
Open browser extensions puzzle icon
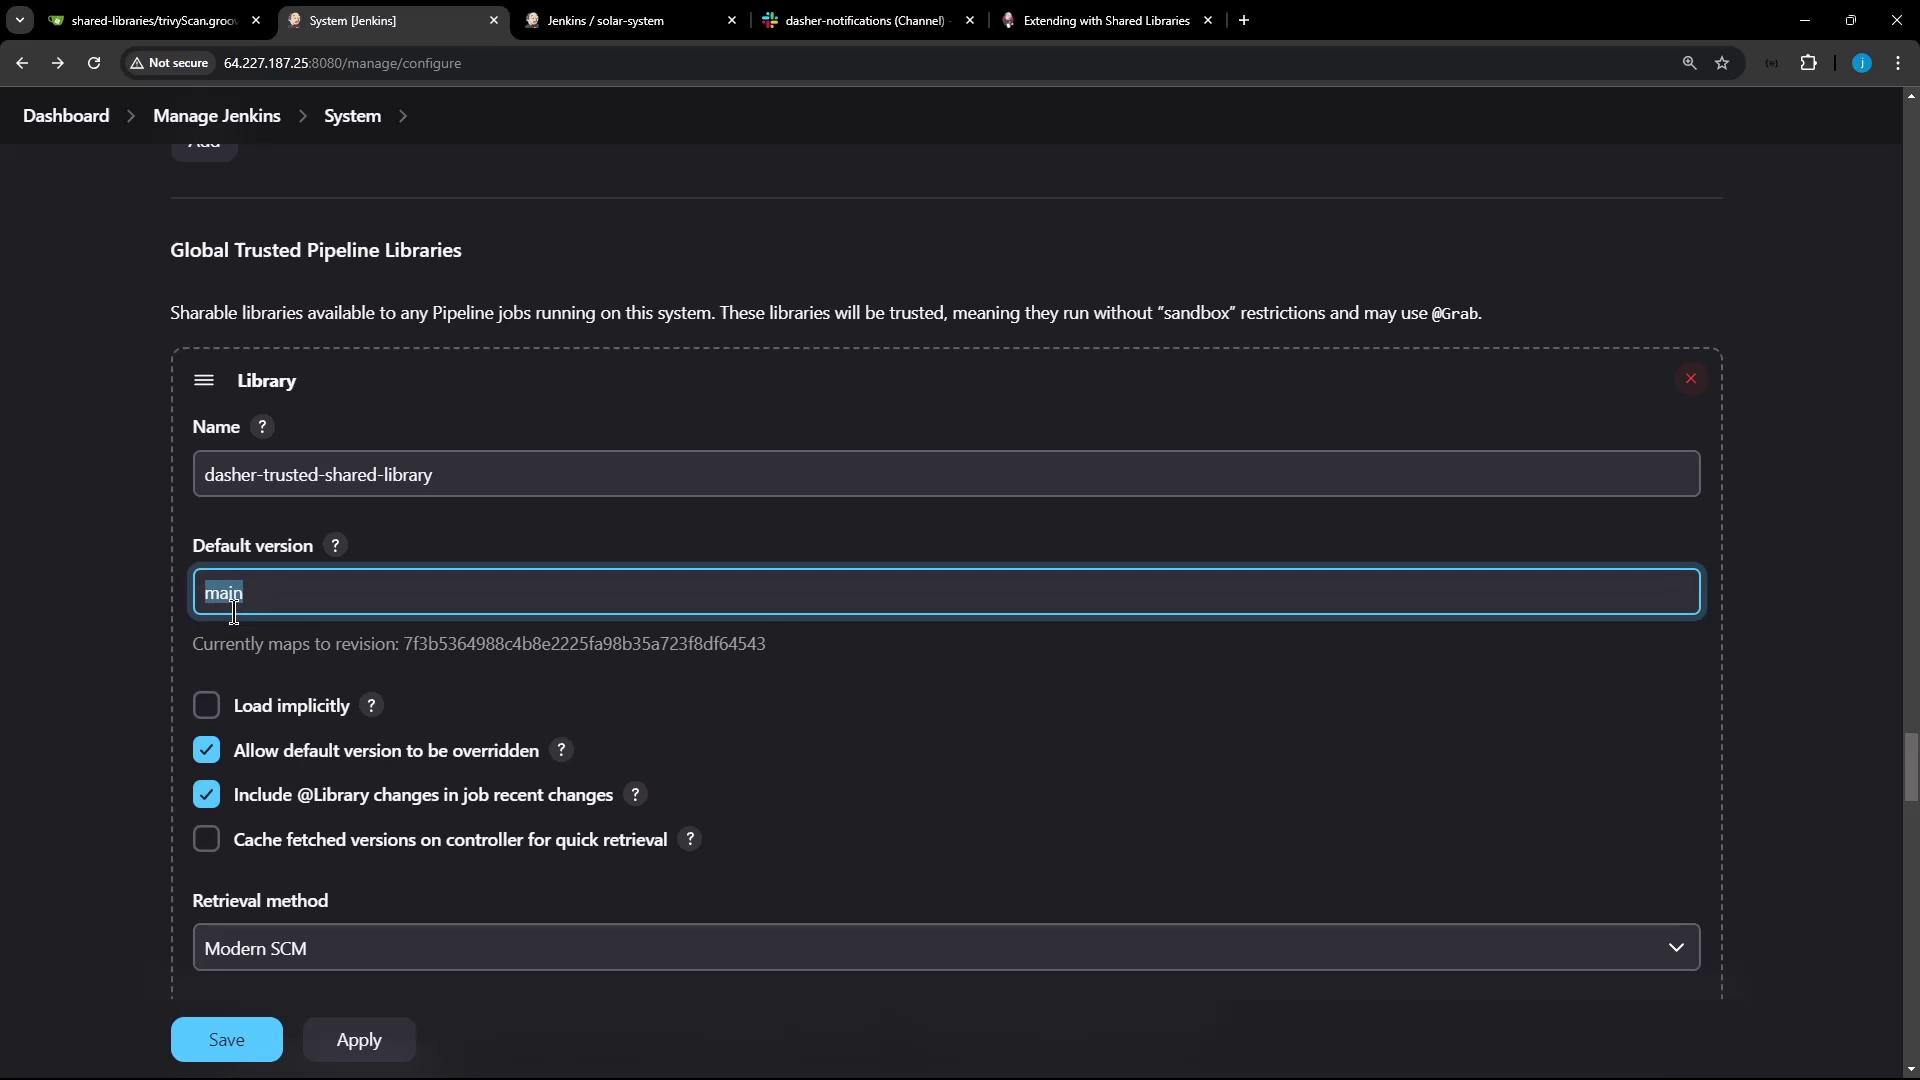1808,63
